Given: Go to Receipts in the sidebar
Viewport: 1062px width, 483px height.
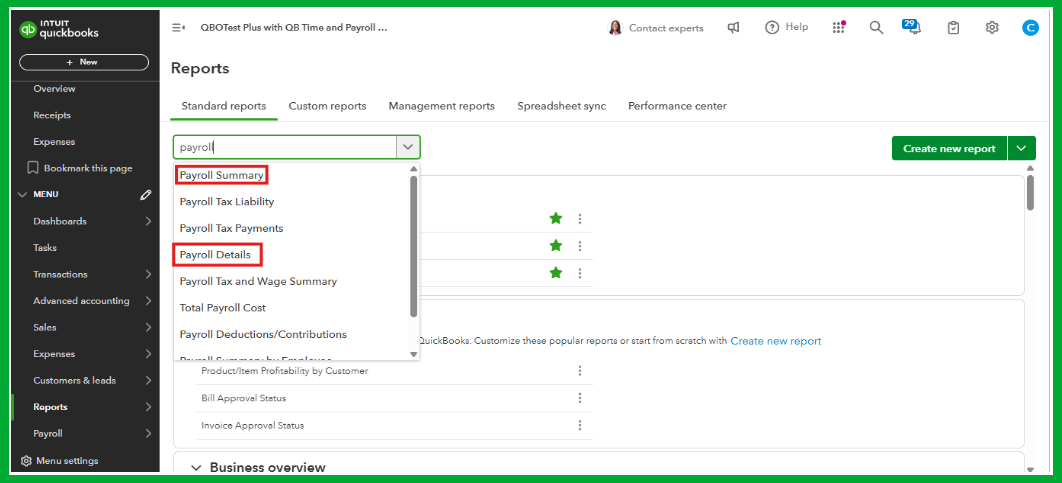Looking at the screenshot, I should pyautogui.click(x=52, y=115).
